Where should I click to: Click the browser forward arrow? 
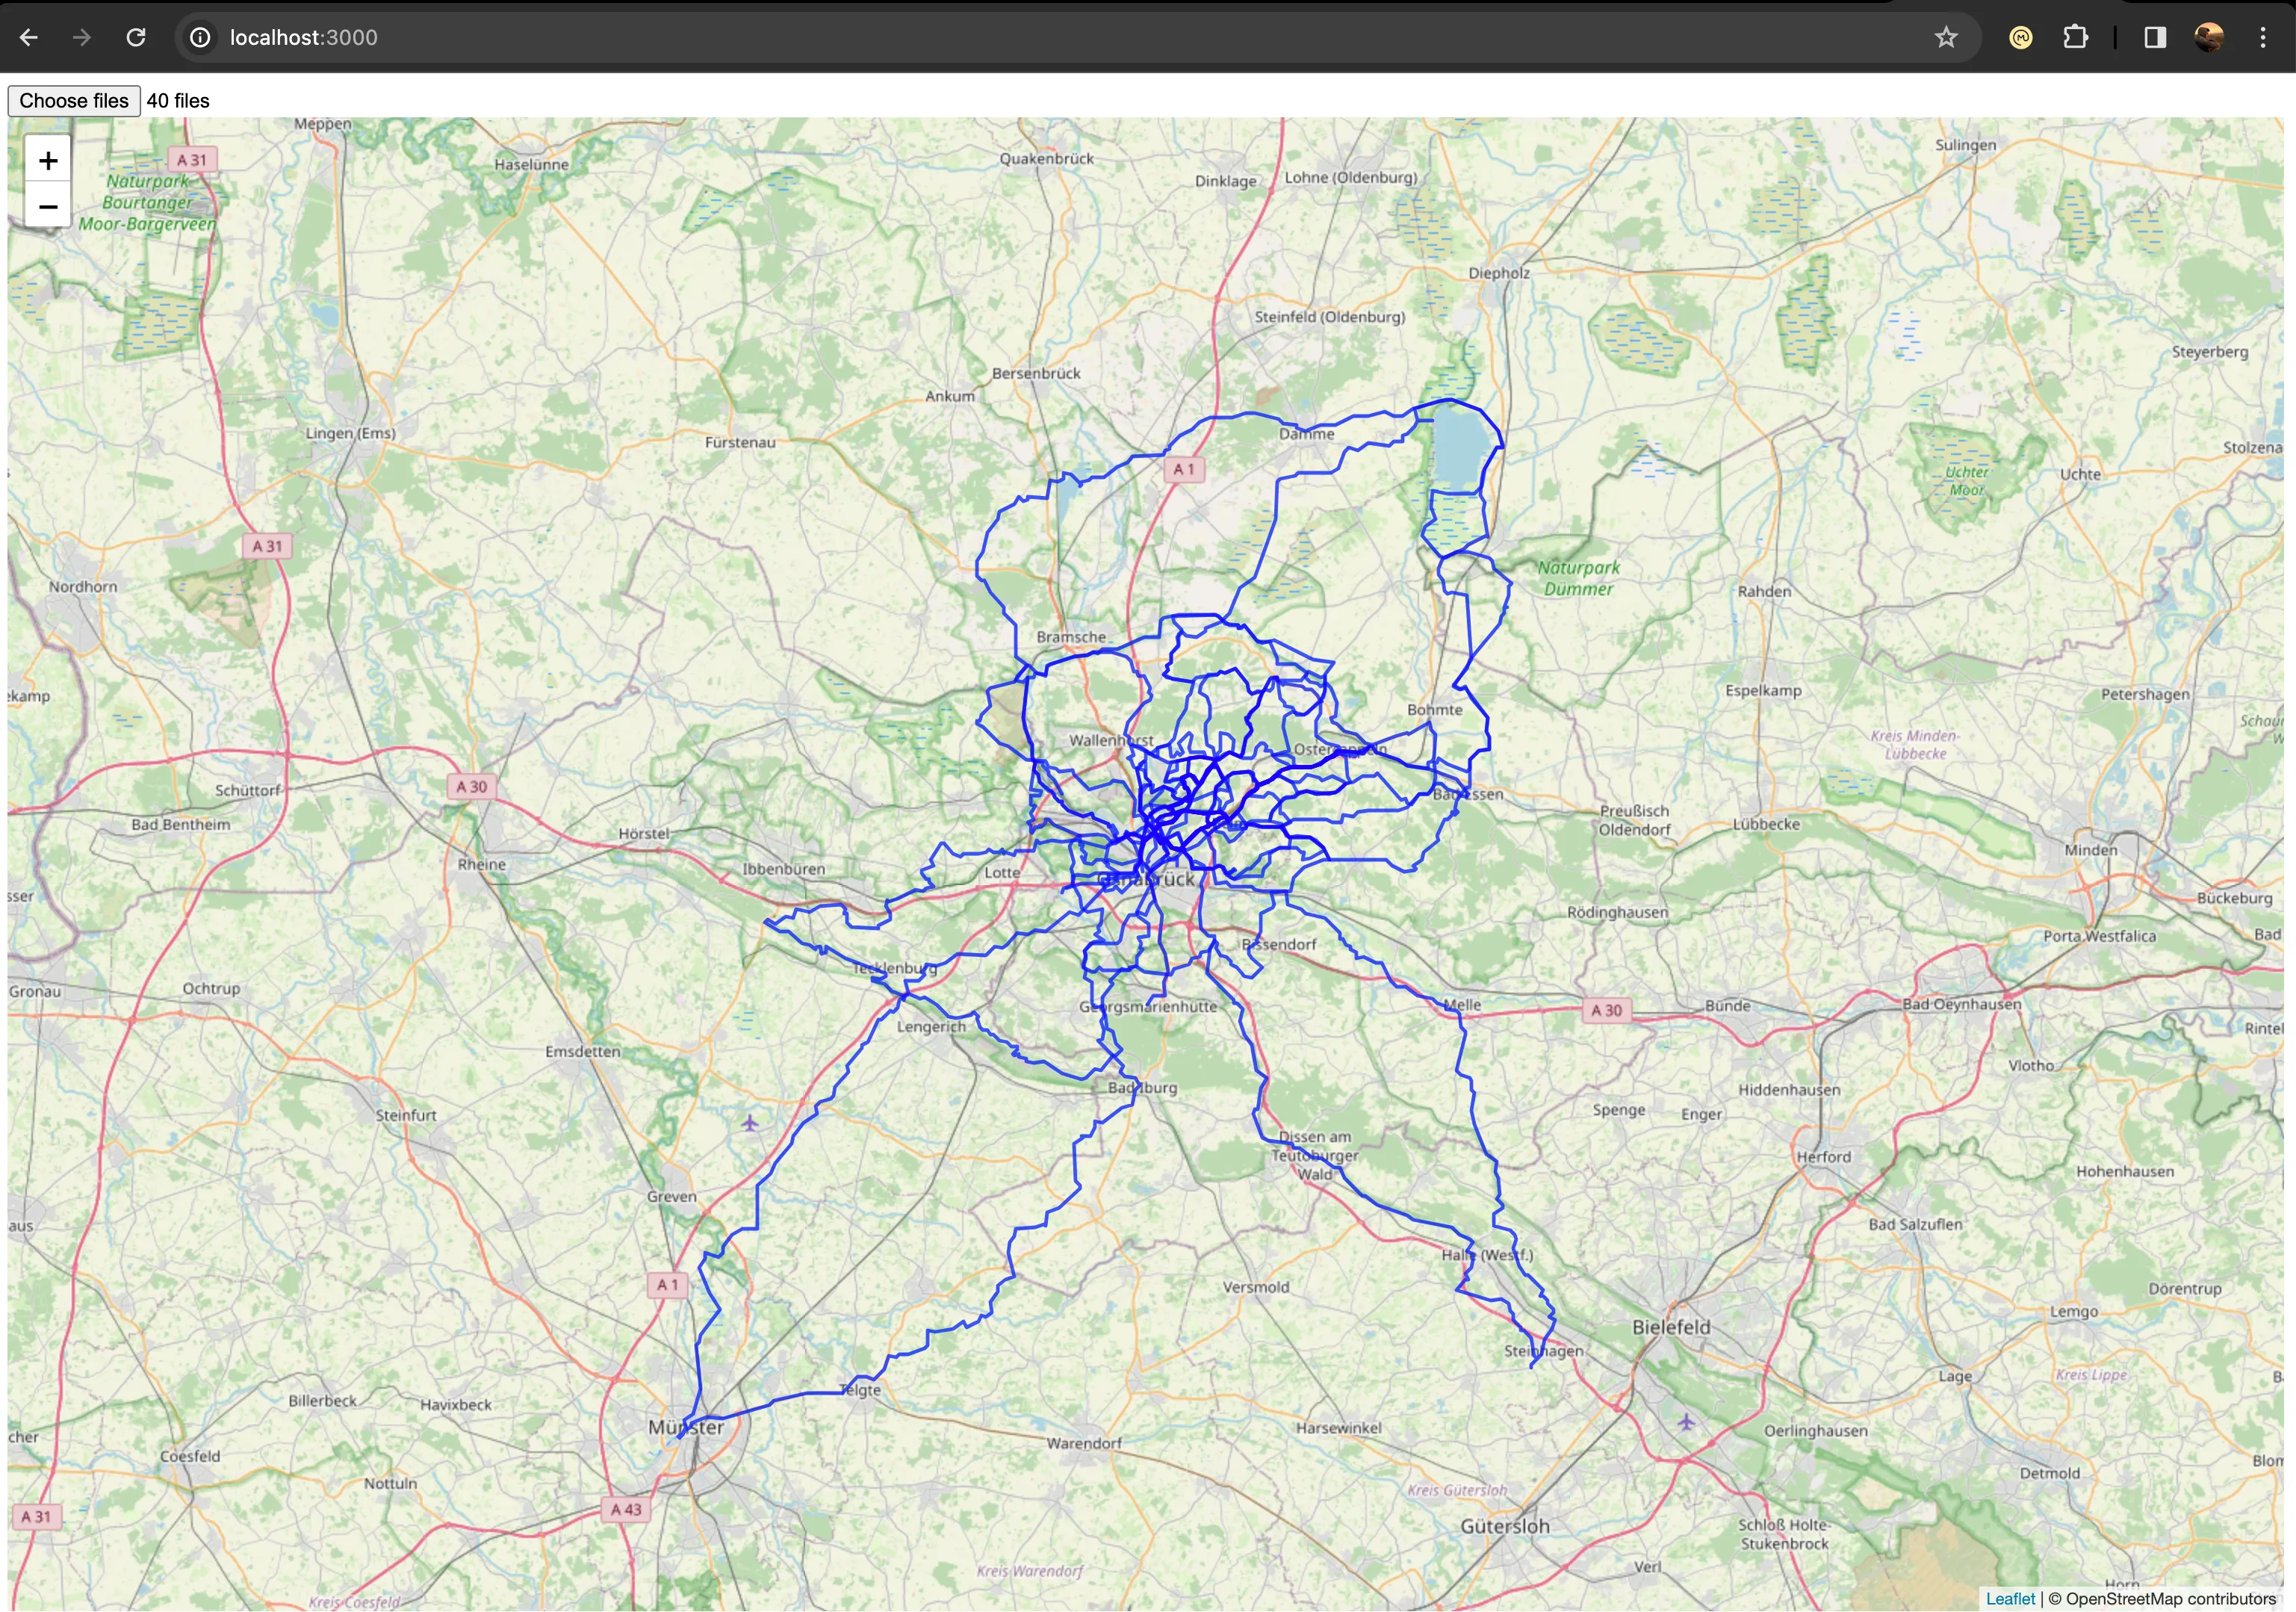pos(82,37)
